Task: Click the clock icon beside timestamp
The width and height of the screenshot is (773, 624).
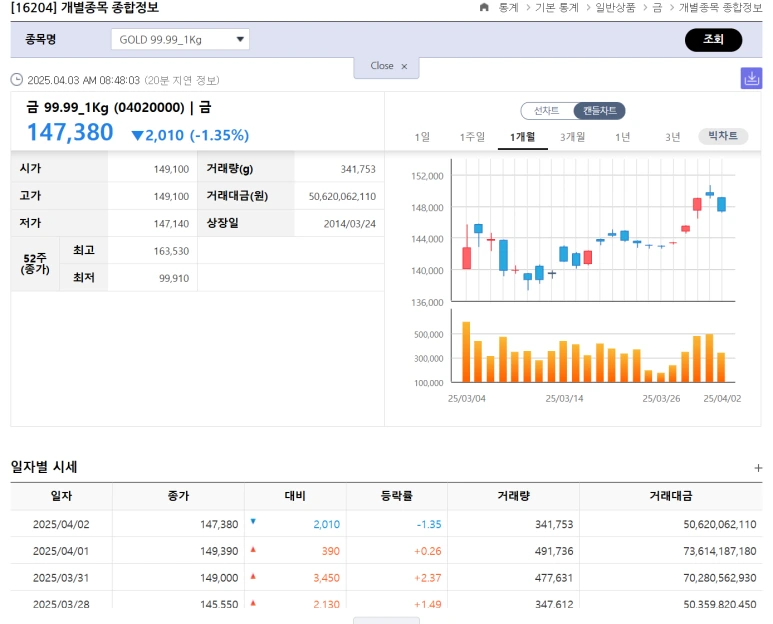Action: click(17, 80)
